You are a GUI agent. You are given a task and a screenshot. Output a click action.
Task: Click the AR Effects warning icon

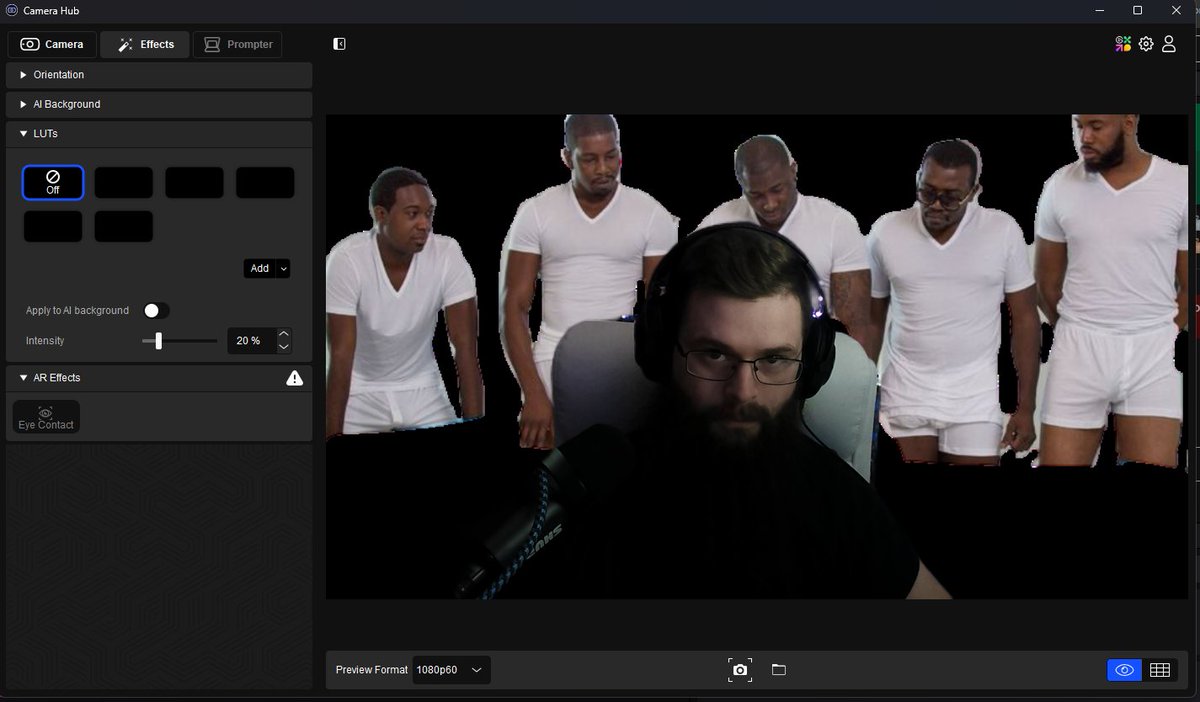[295, 378]
